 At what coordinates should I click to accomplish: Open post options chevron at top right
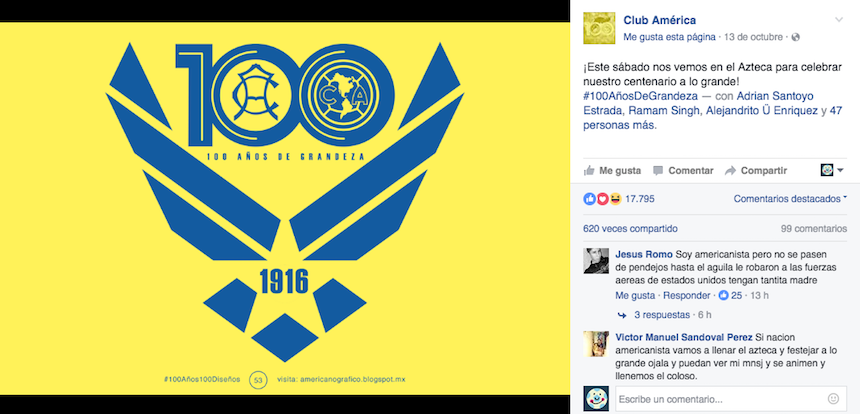(x=839, y=20)
